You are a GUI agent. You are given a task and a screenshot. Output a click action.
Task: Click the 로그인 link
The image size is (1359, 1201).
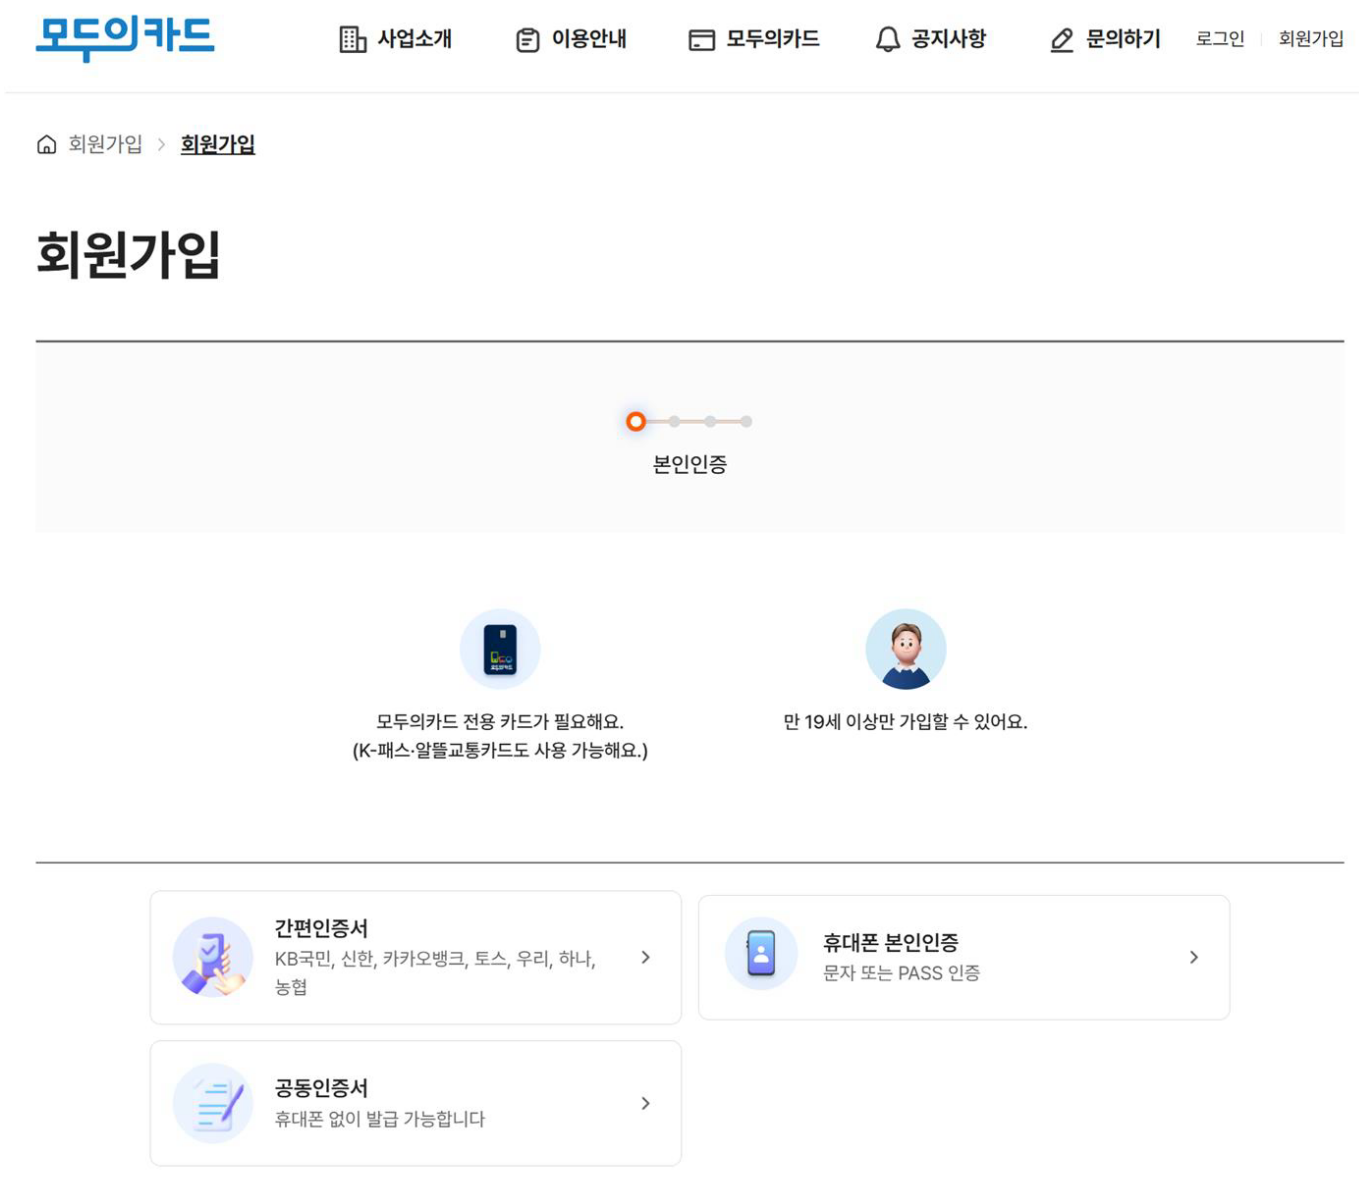pyautogui.click(x=1220, y=39)
